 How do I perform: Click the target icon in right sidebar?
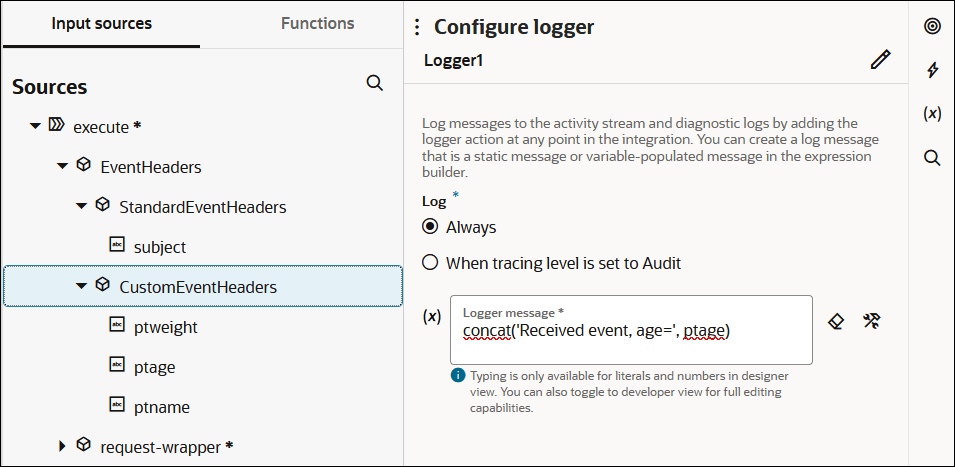click(932, 27)
